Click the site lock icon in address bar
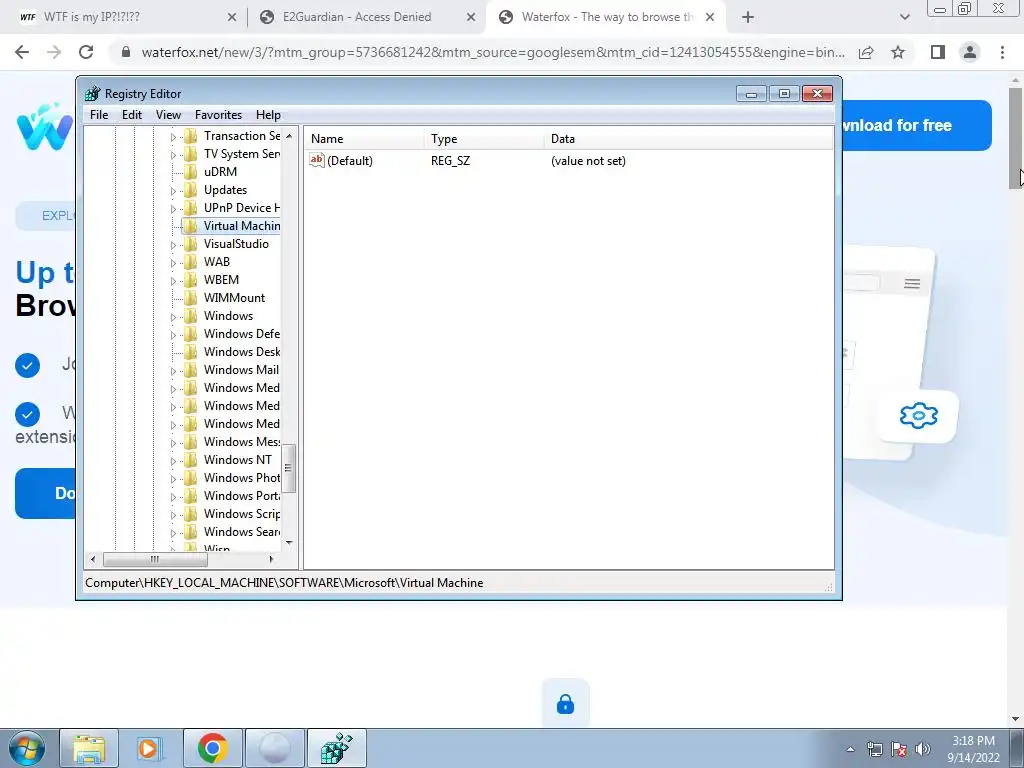This screenshot has height=768, width=1024. click(x=126, y=52)
